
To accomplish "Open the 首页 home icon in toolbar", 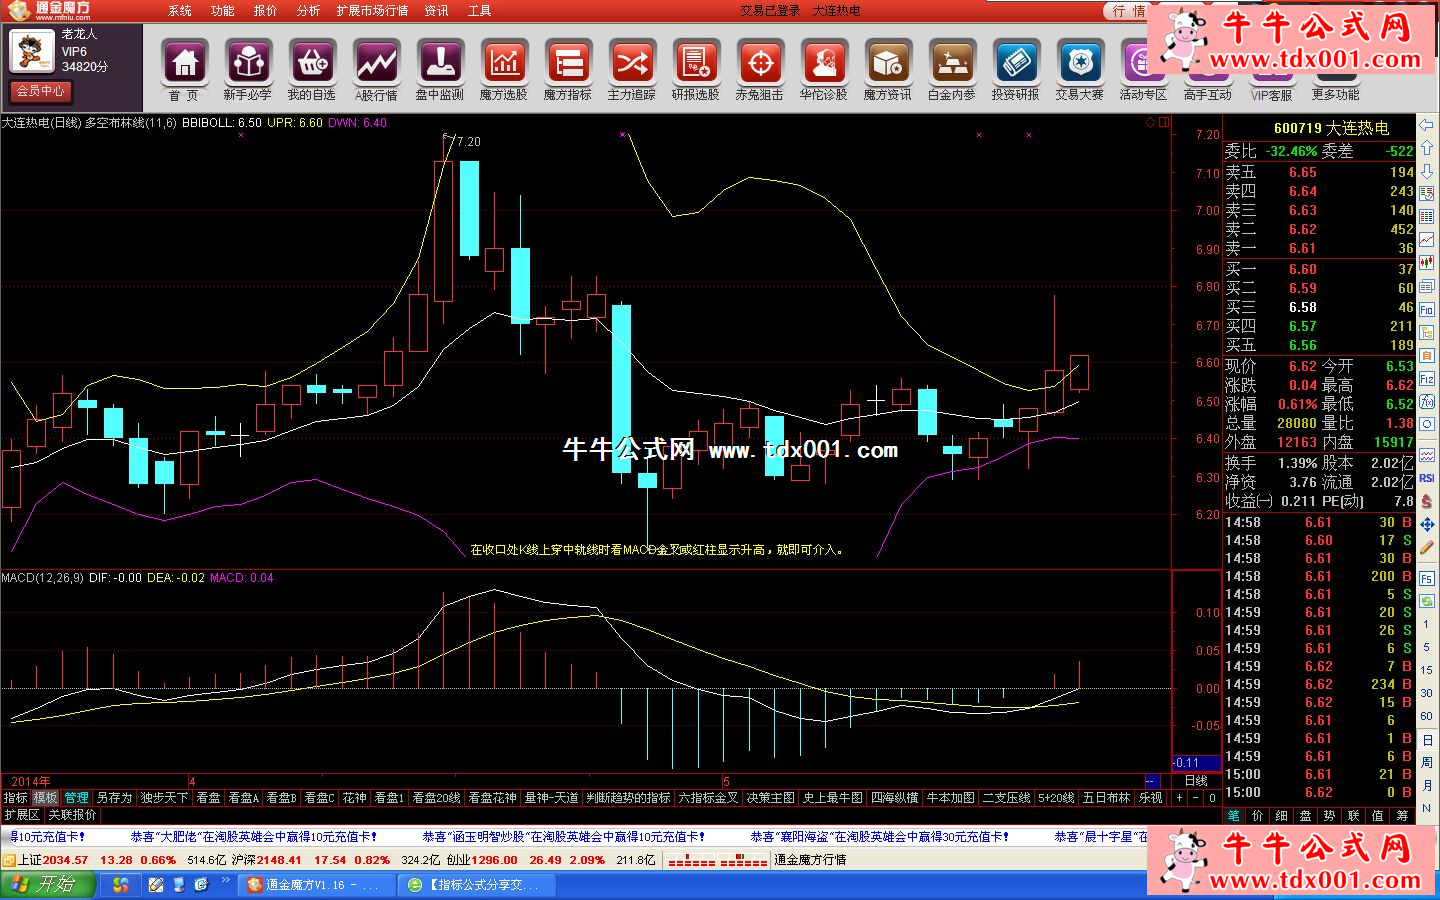I will tap(184, 64).
